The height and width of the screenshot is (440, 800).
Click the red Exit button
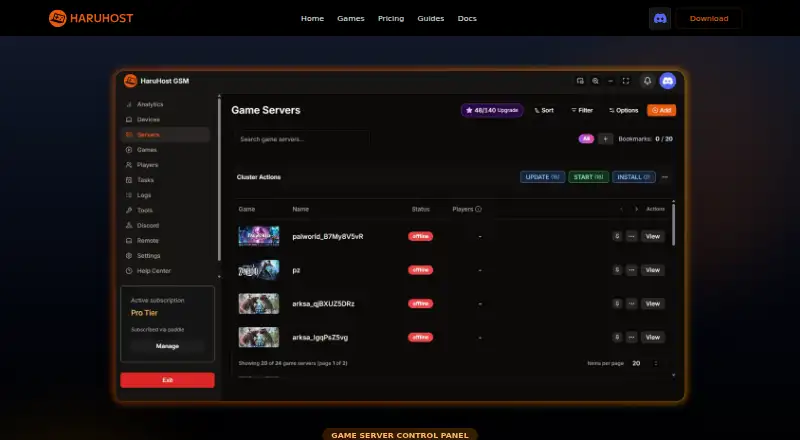167,380
